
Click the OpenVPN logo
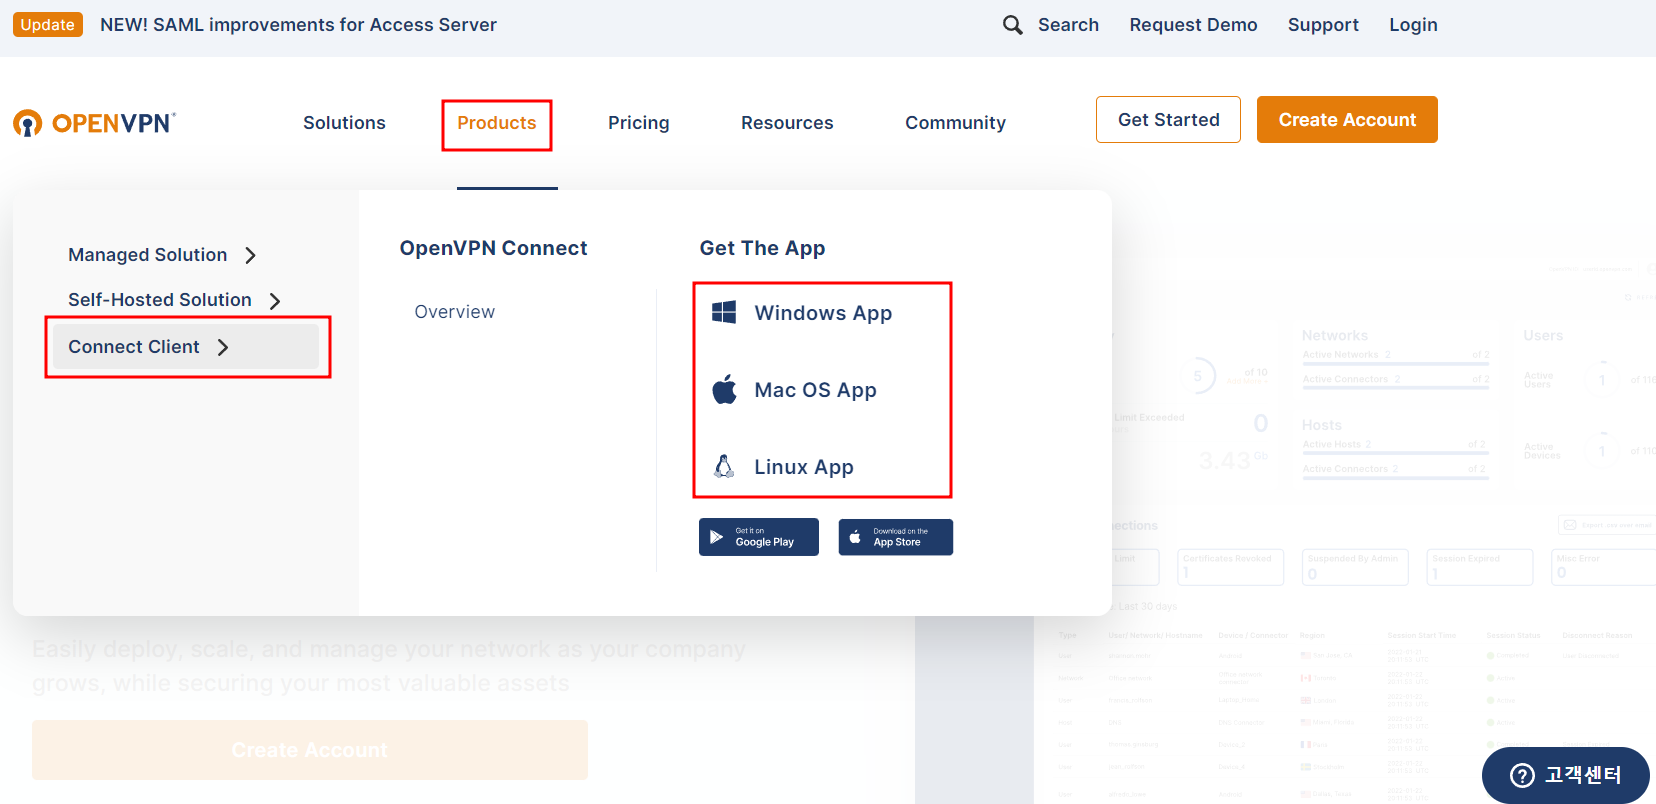coord(94,123)
